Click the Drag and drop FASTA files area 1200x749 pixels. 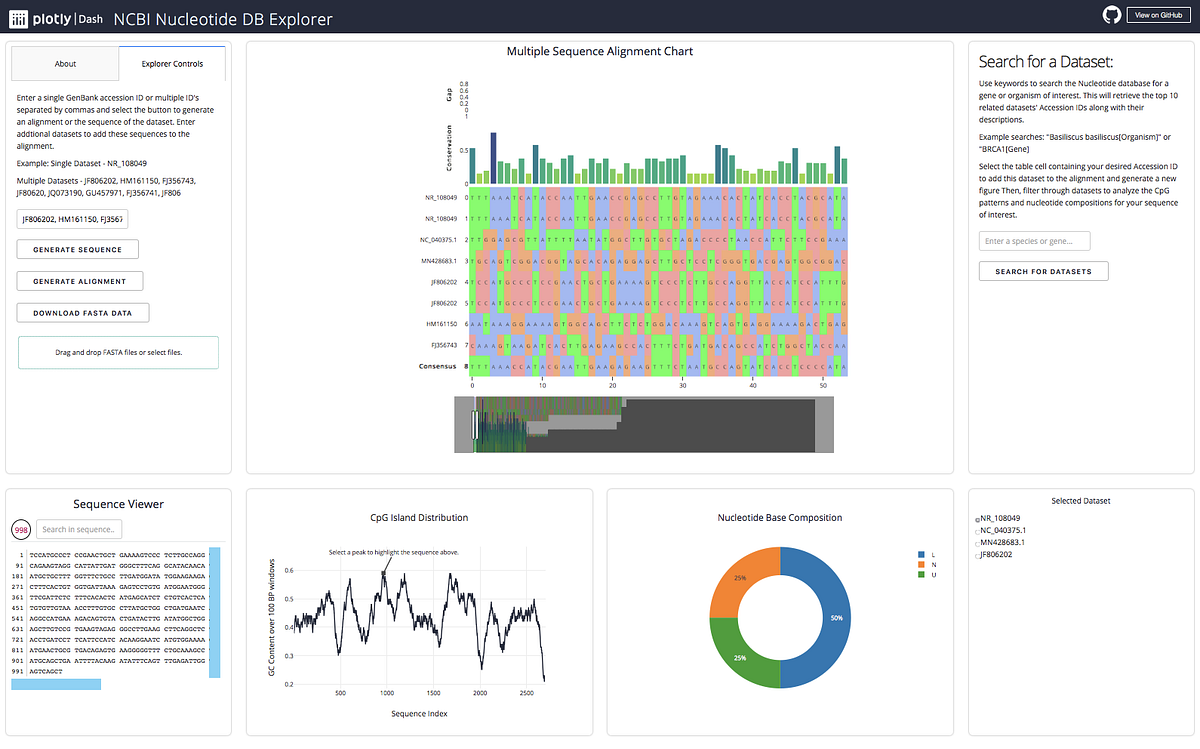pos(118,352)
